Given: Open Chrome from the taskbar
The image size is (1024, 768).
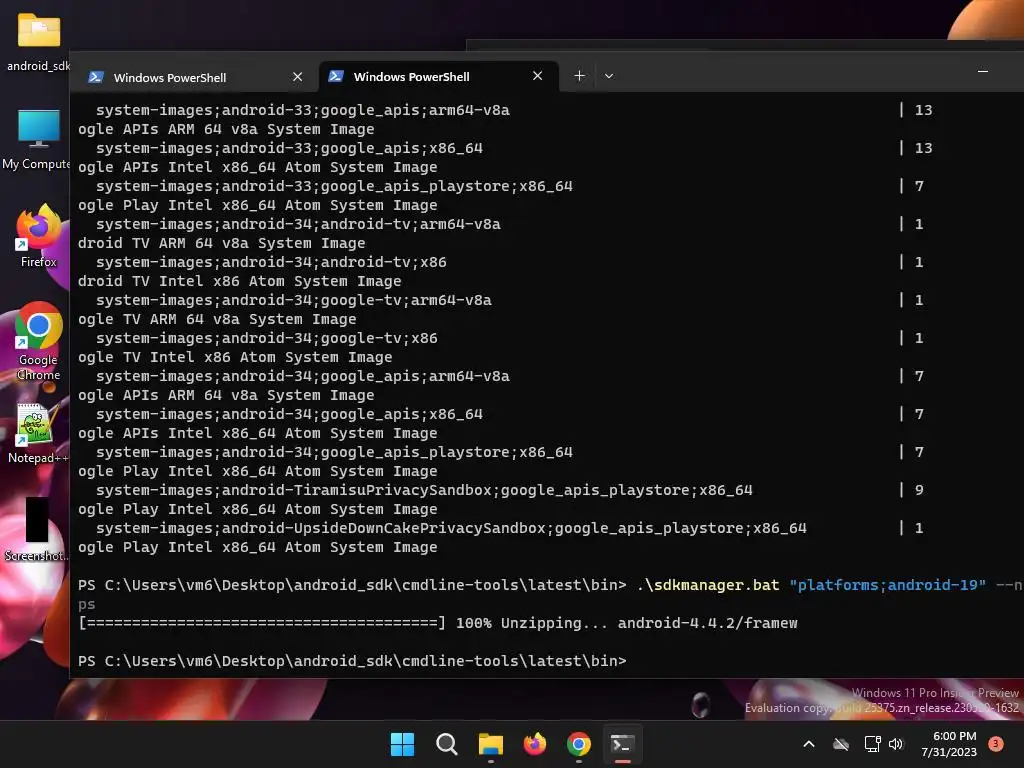Looking at the screenshot, I should coord(579,744).
